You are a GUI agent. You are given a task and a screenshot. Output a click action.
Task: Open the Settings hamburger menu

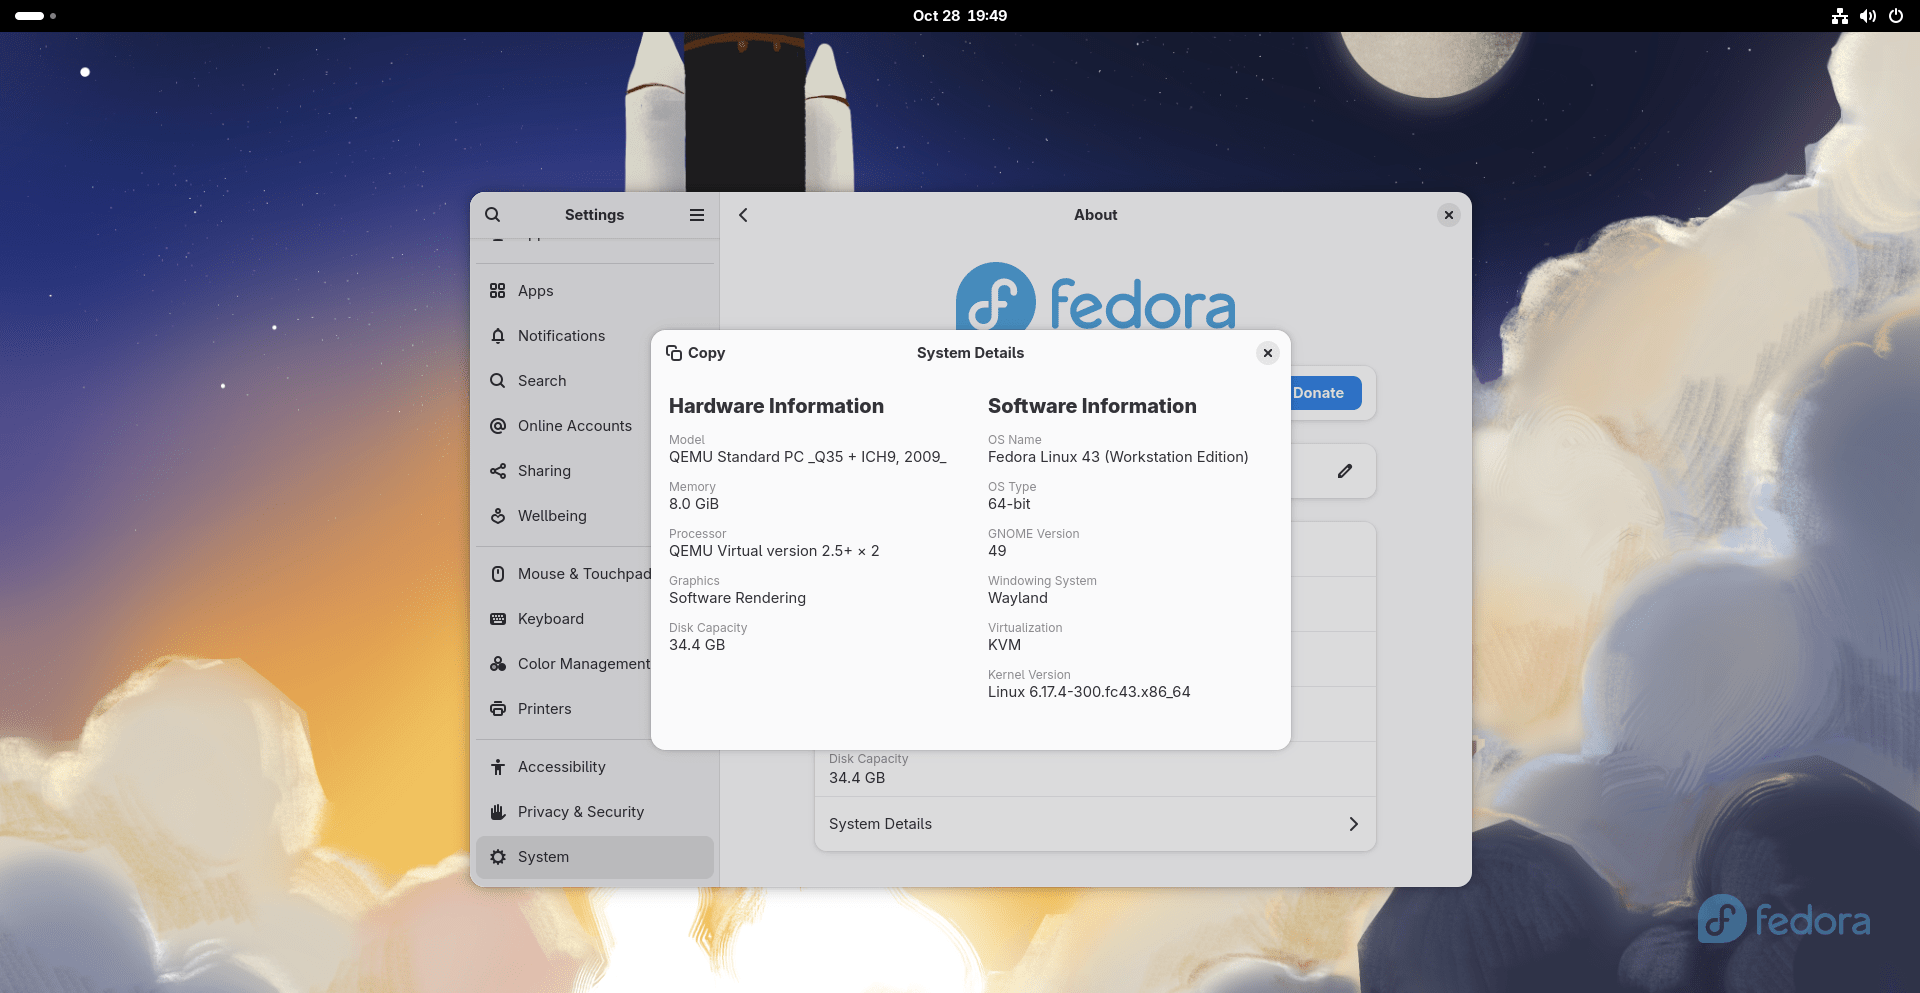[x=697, y=215]
